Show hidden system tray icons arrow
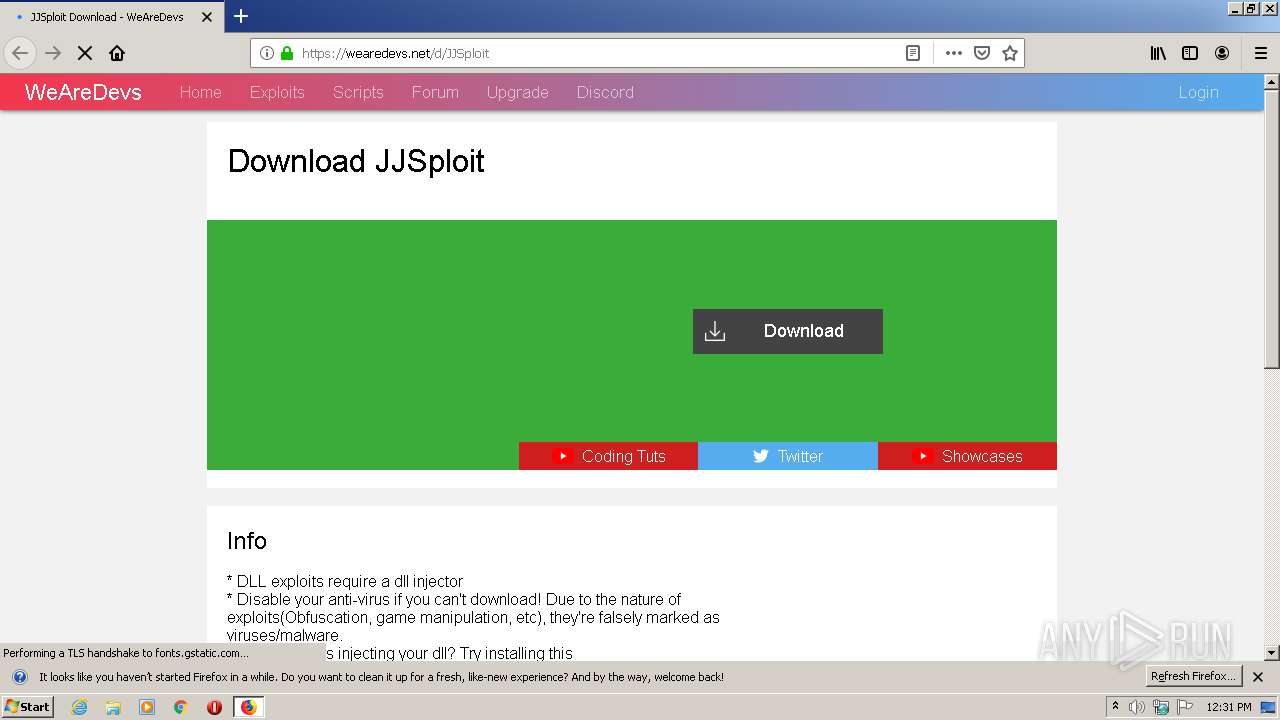1280x720 pixels. (1115, 707)
